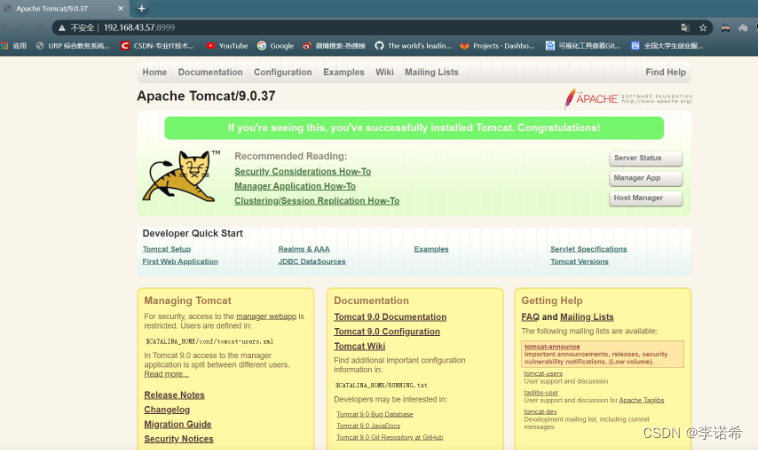This screenshot has width=758, height=450.
Task: Open the taglibs-user mailing list
Action: pyautogui.click(x=541, y=392)
